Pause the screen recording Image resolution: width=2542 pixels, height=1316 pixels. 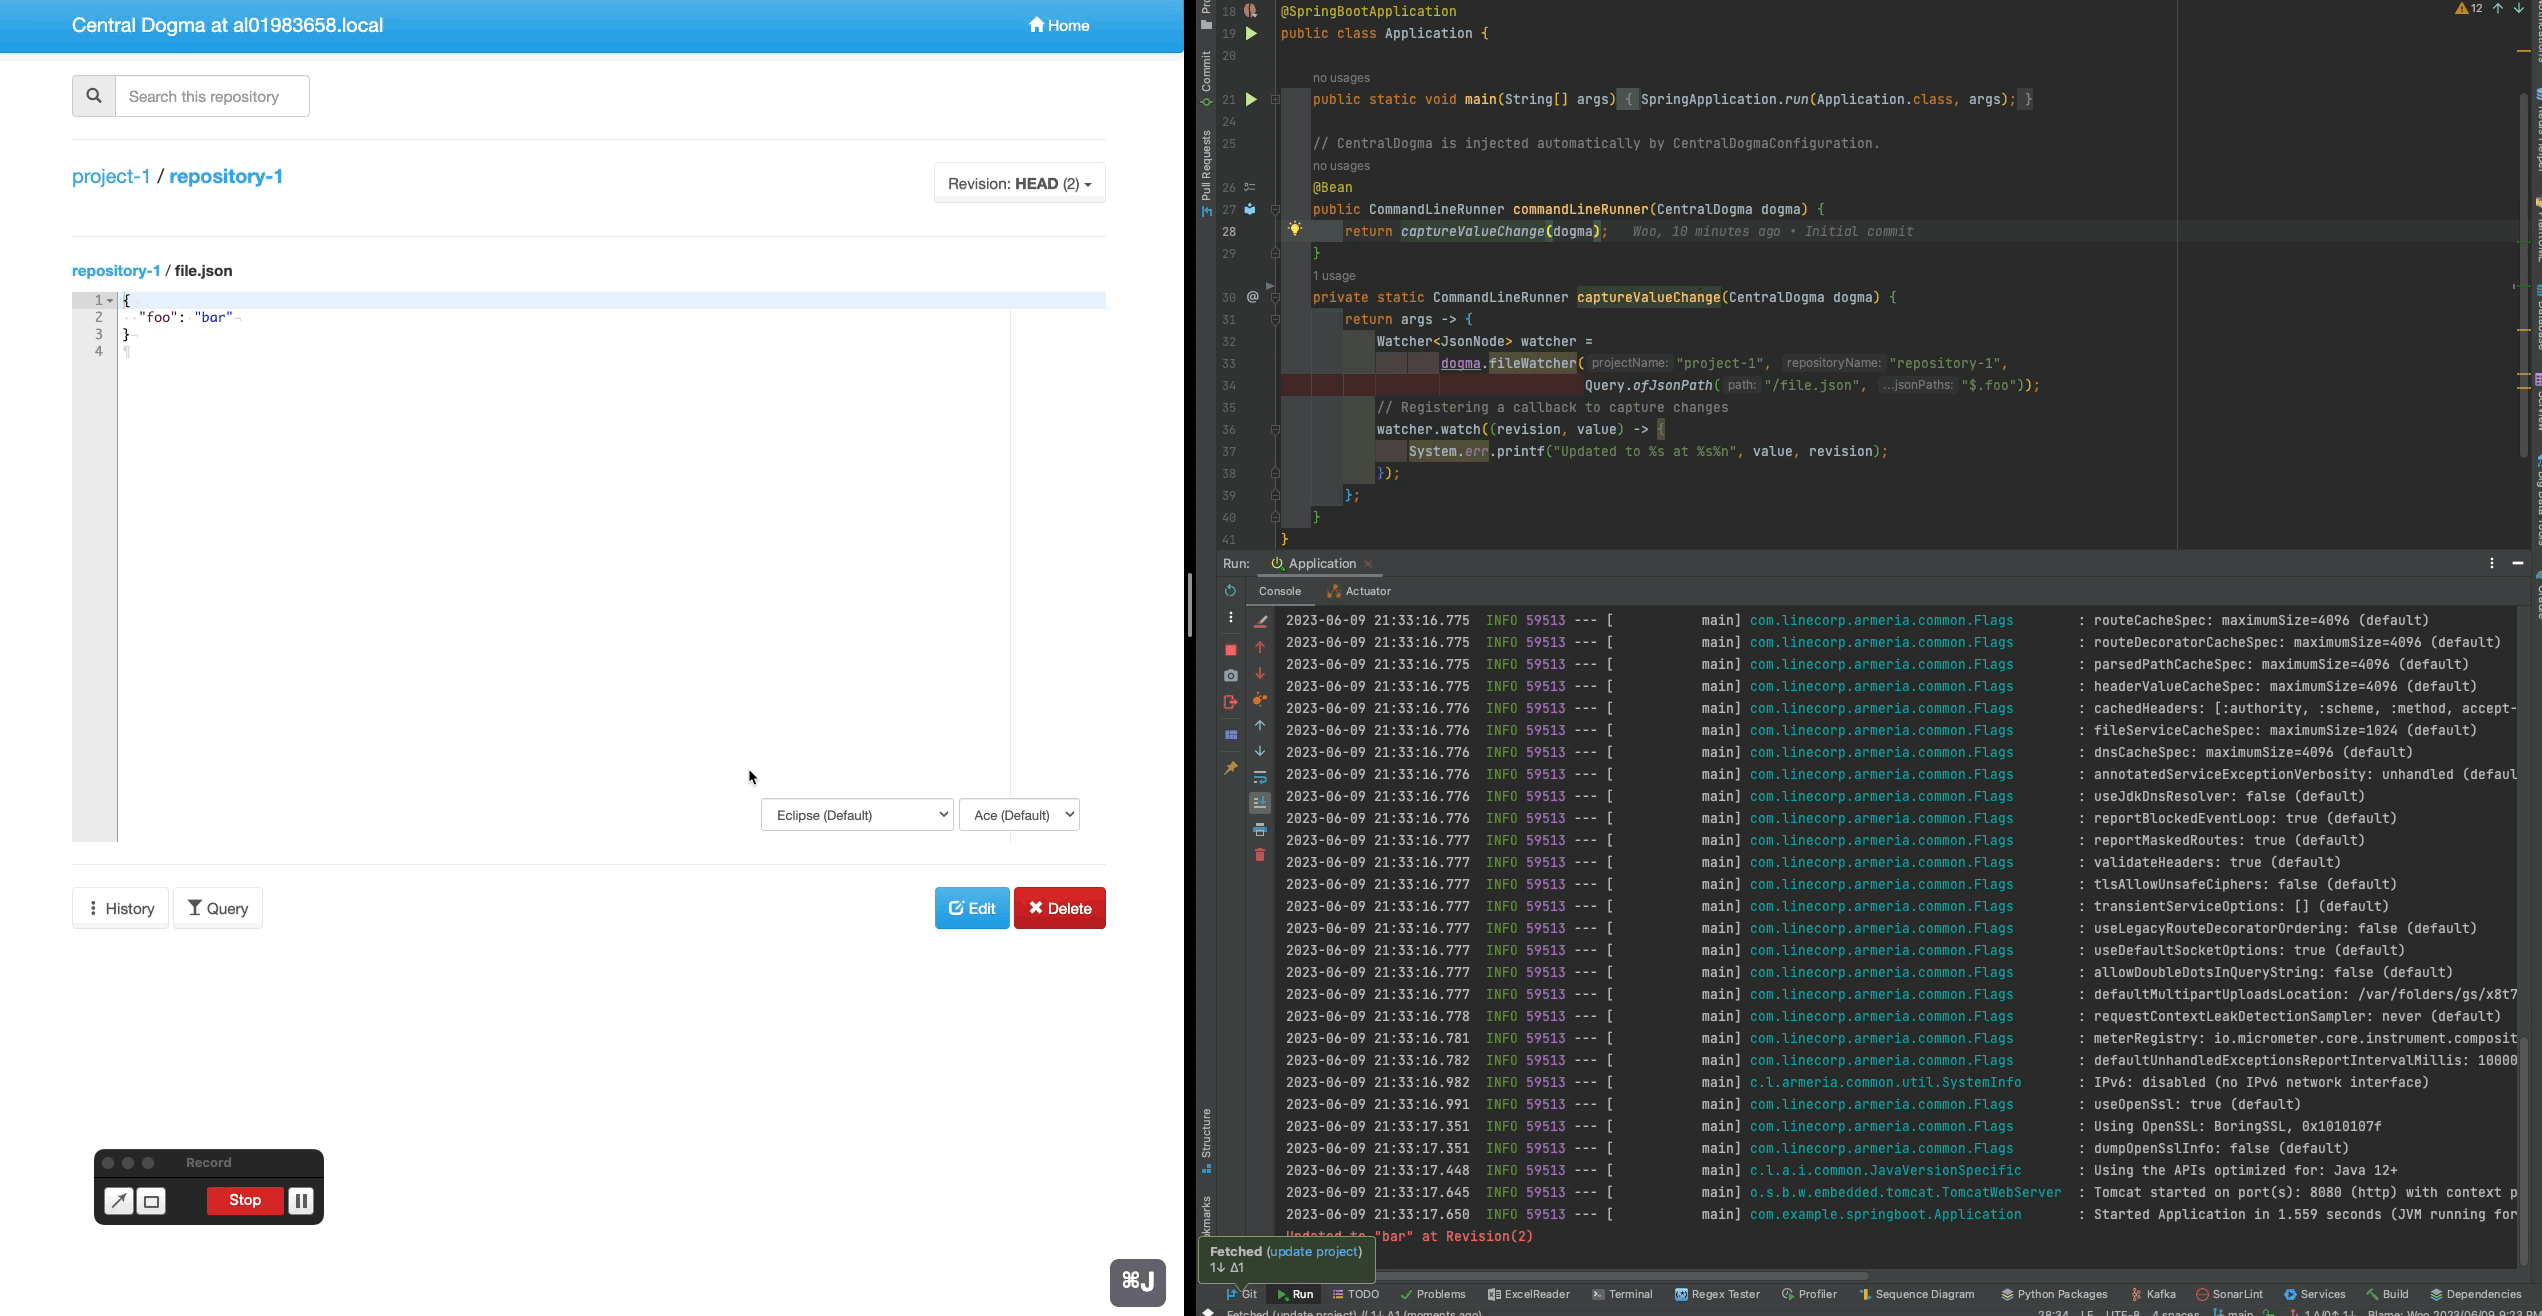(x=301, y=1200)
